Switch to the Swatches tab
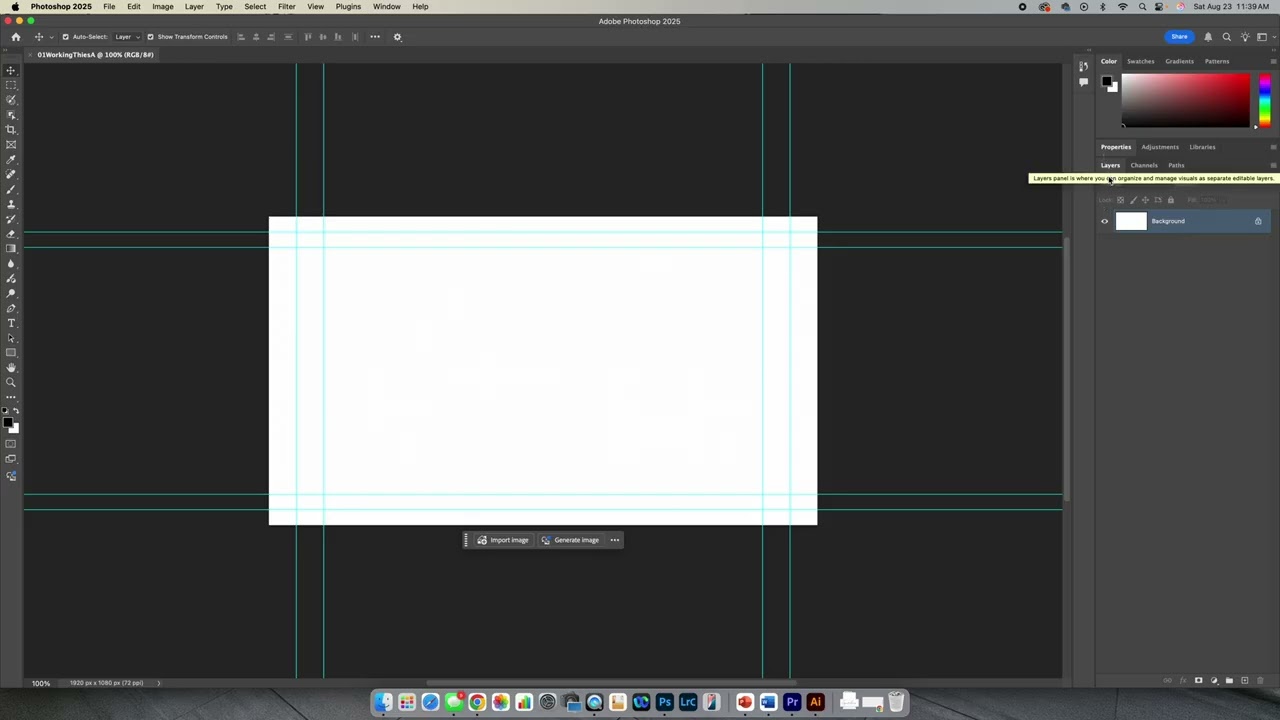Viewport: 1280px width, 720px height. click(x=1141, y=61)
